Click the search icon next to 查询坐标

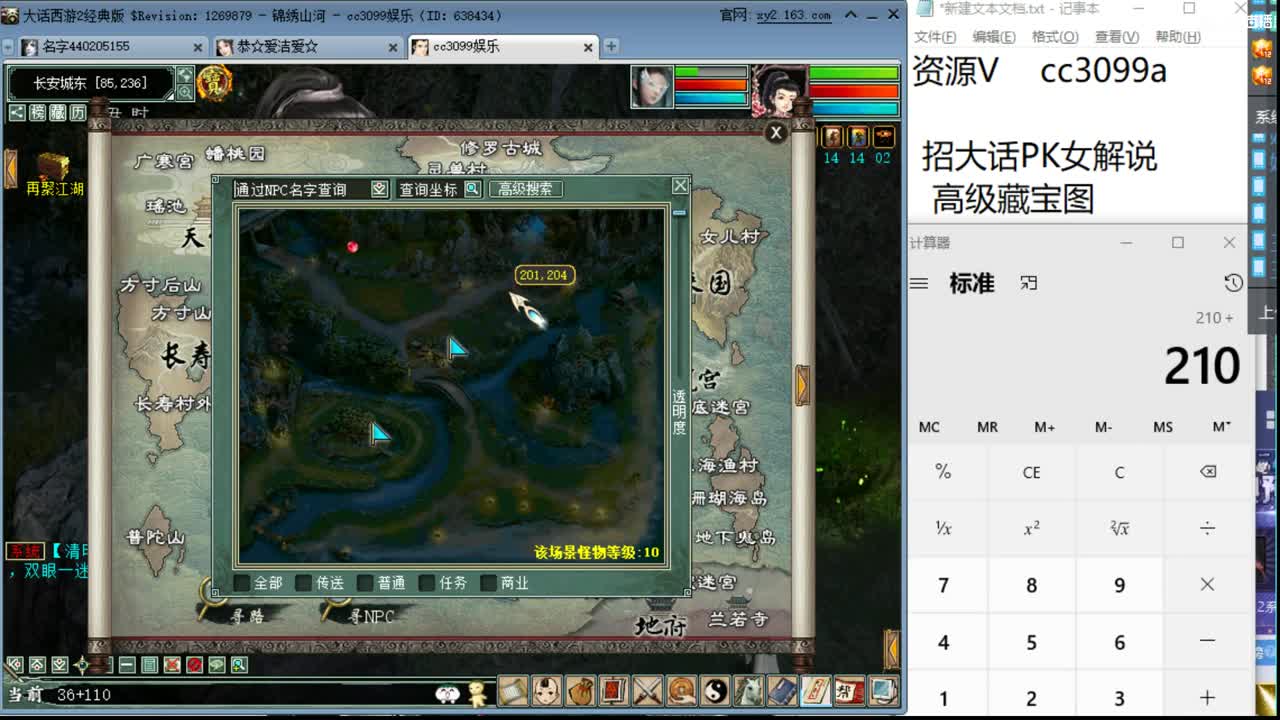coord(473,189)
